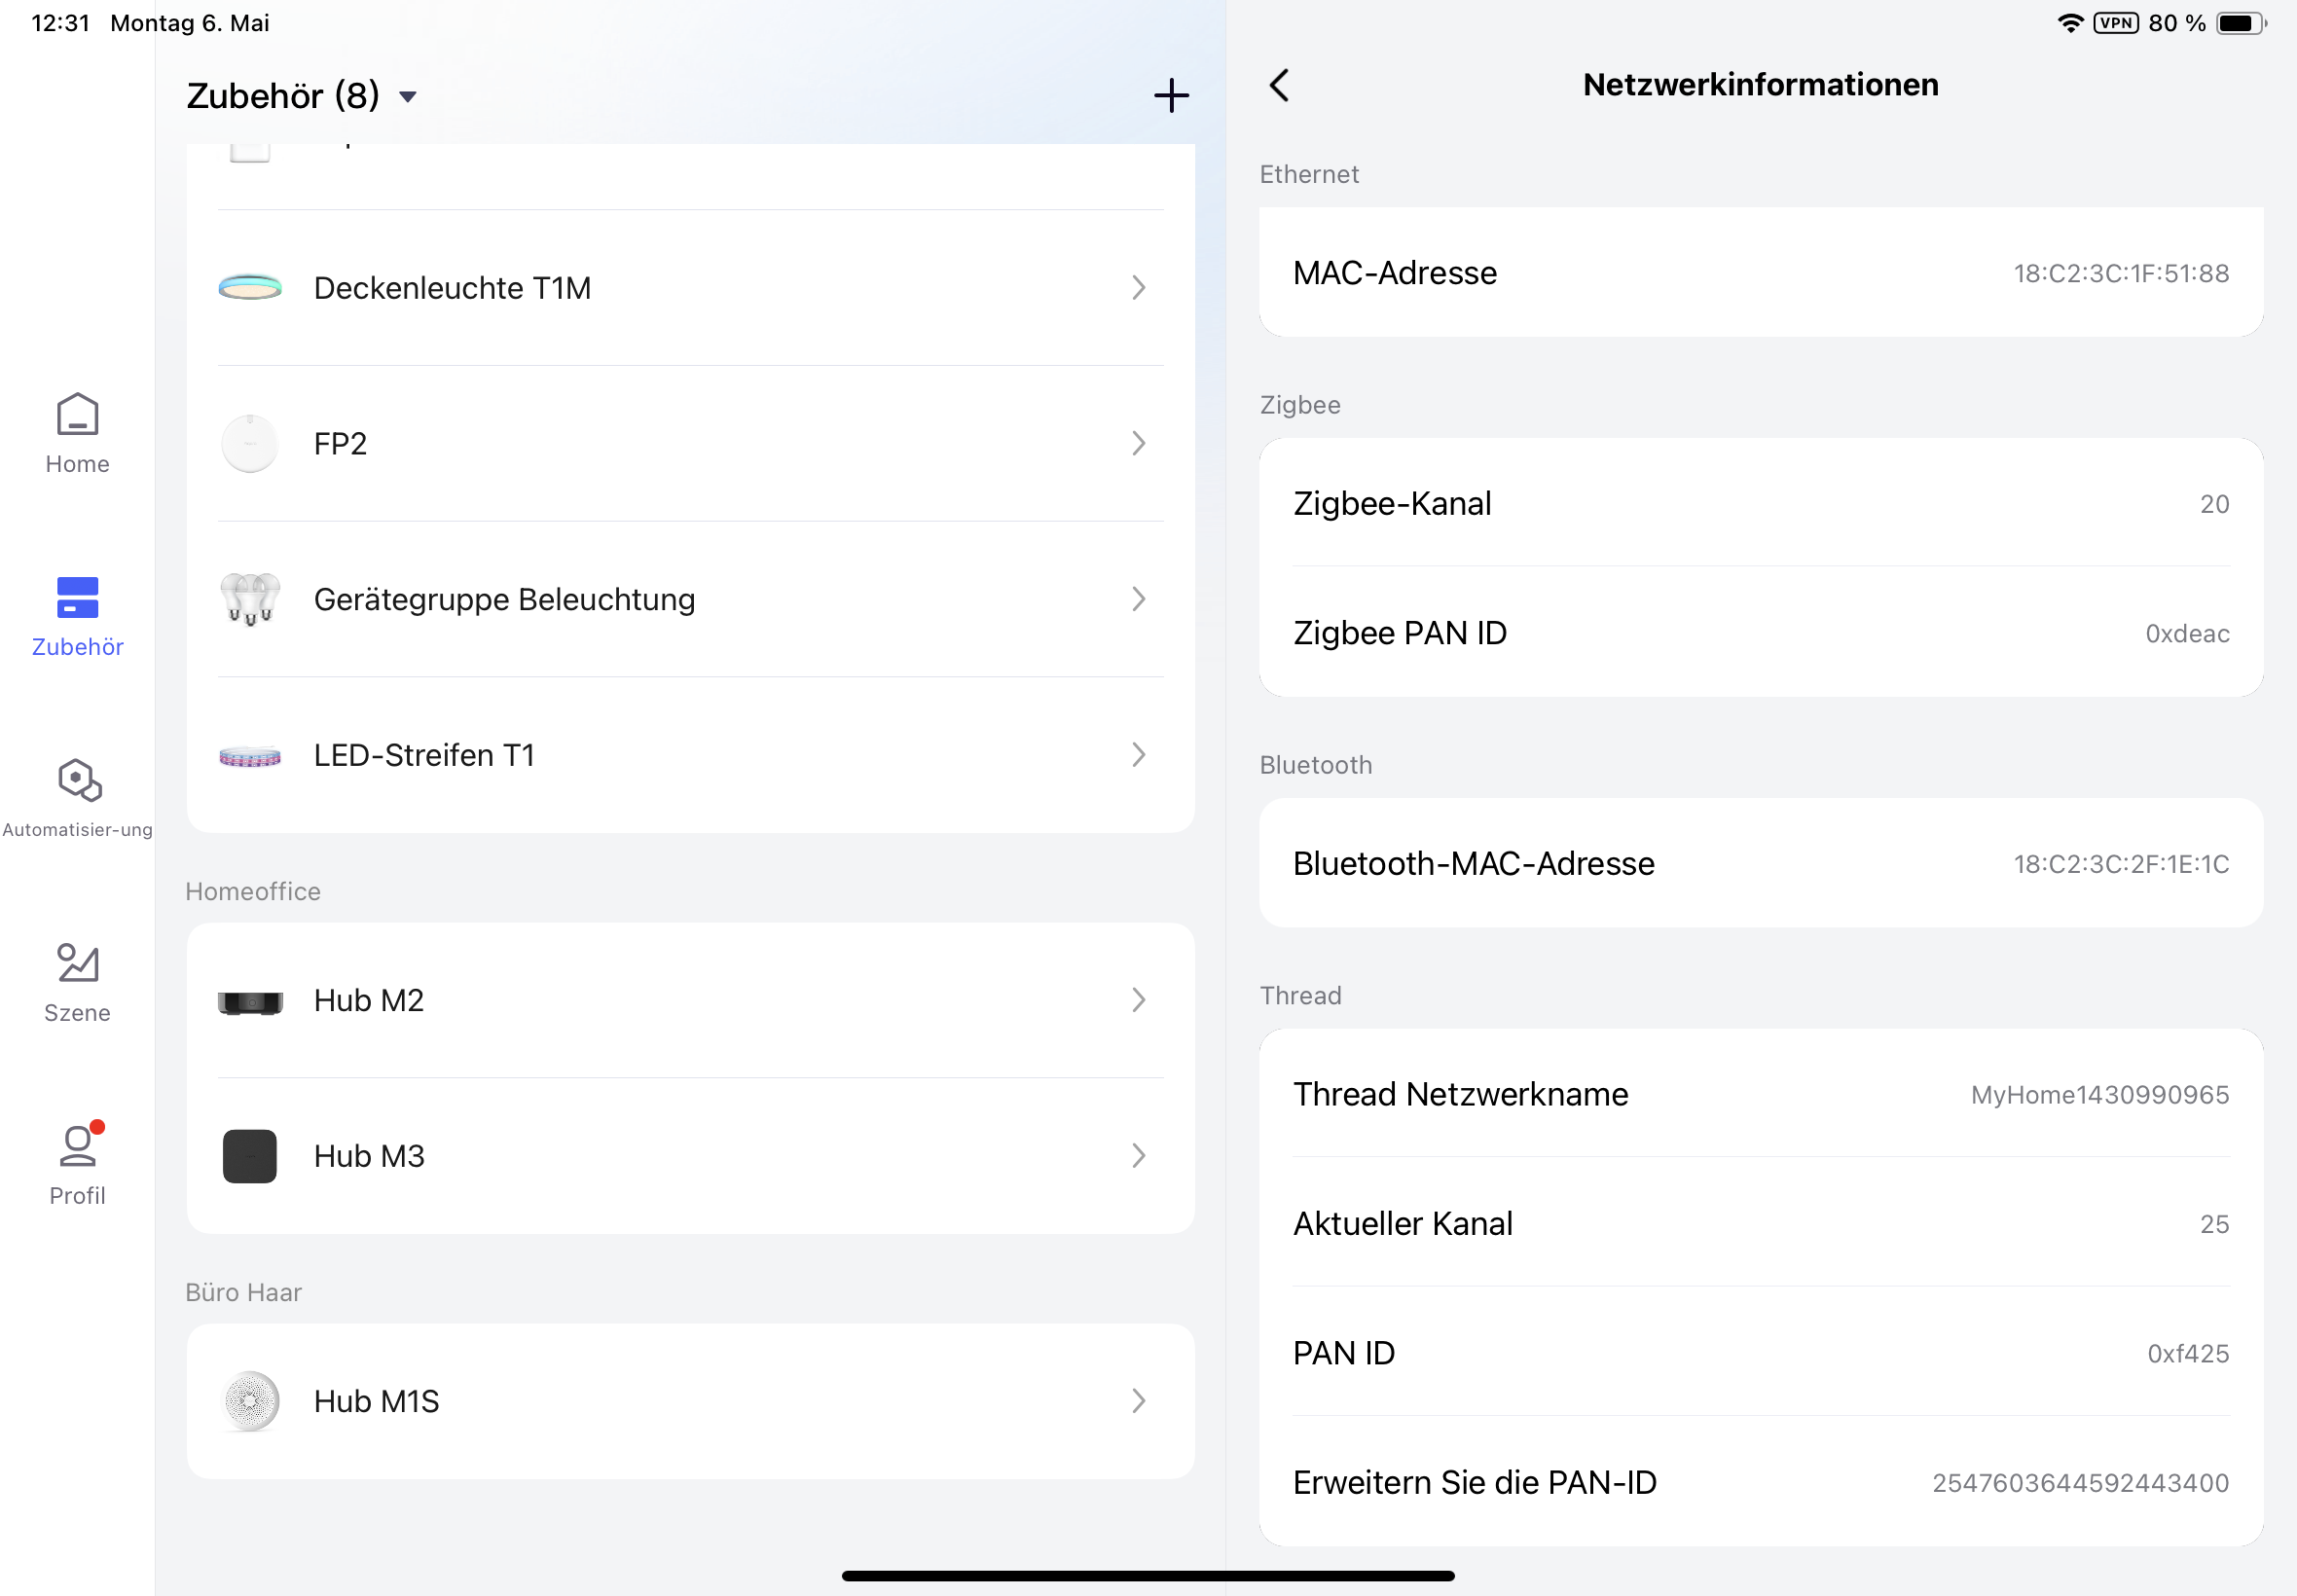2297x1596 pixels.
Task: Select Hub M2 list entry
Action: click(x=369, y=1000)
